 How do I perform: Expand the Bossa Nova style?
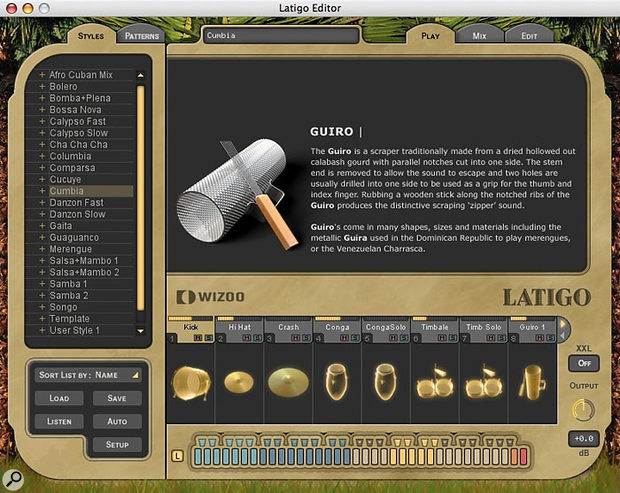42,110
